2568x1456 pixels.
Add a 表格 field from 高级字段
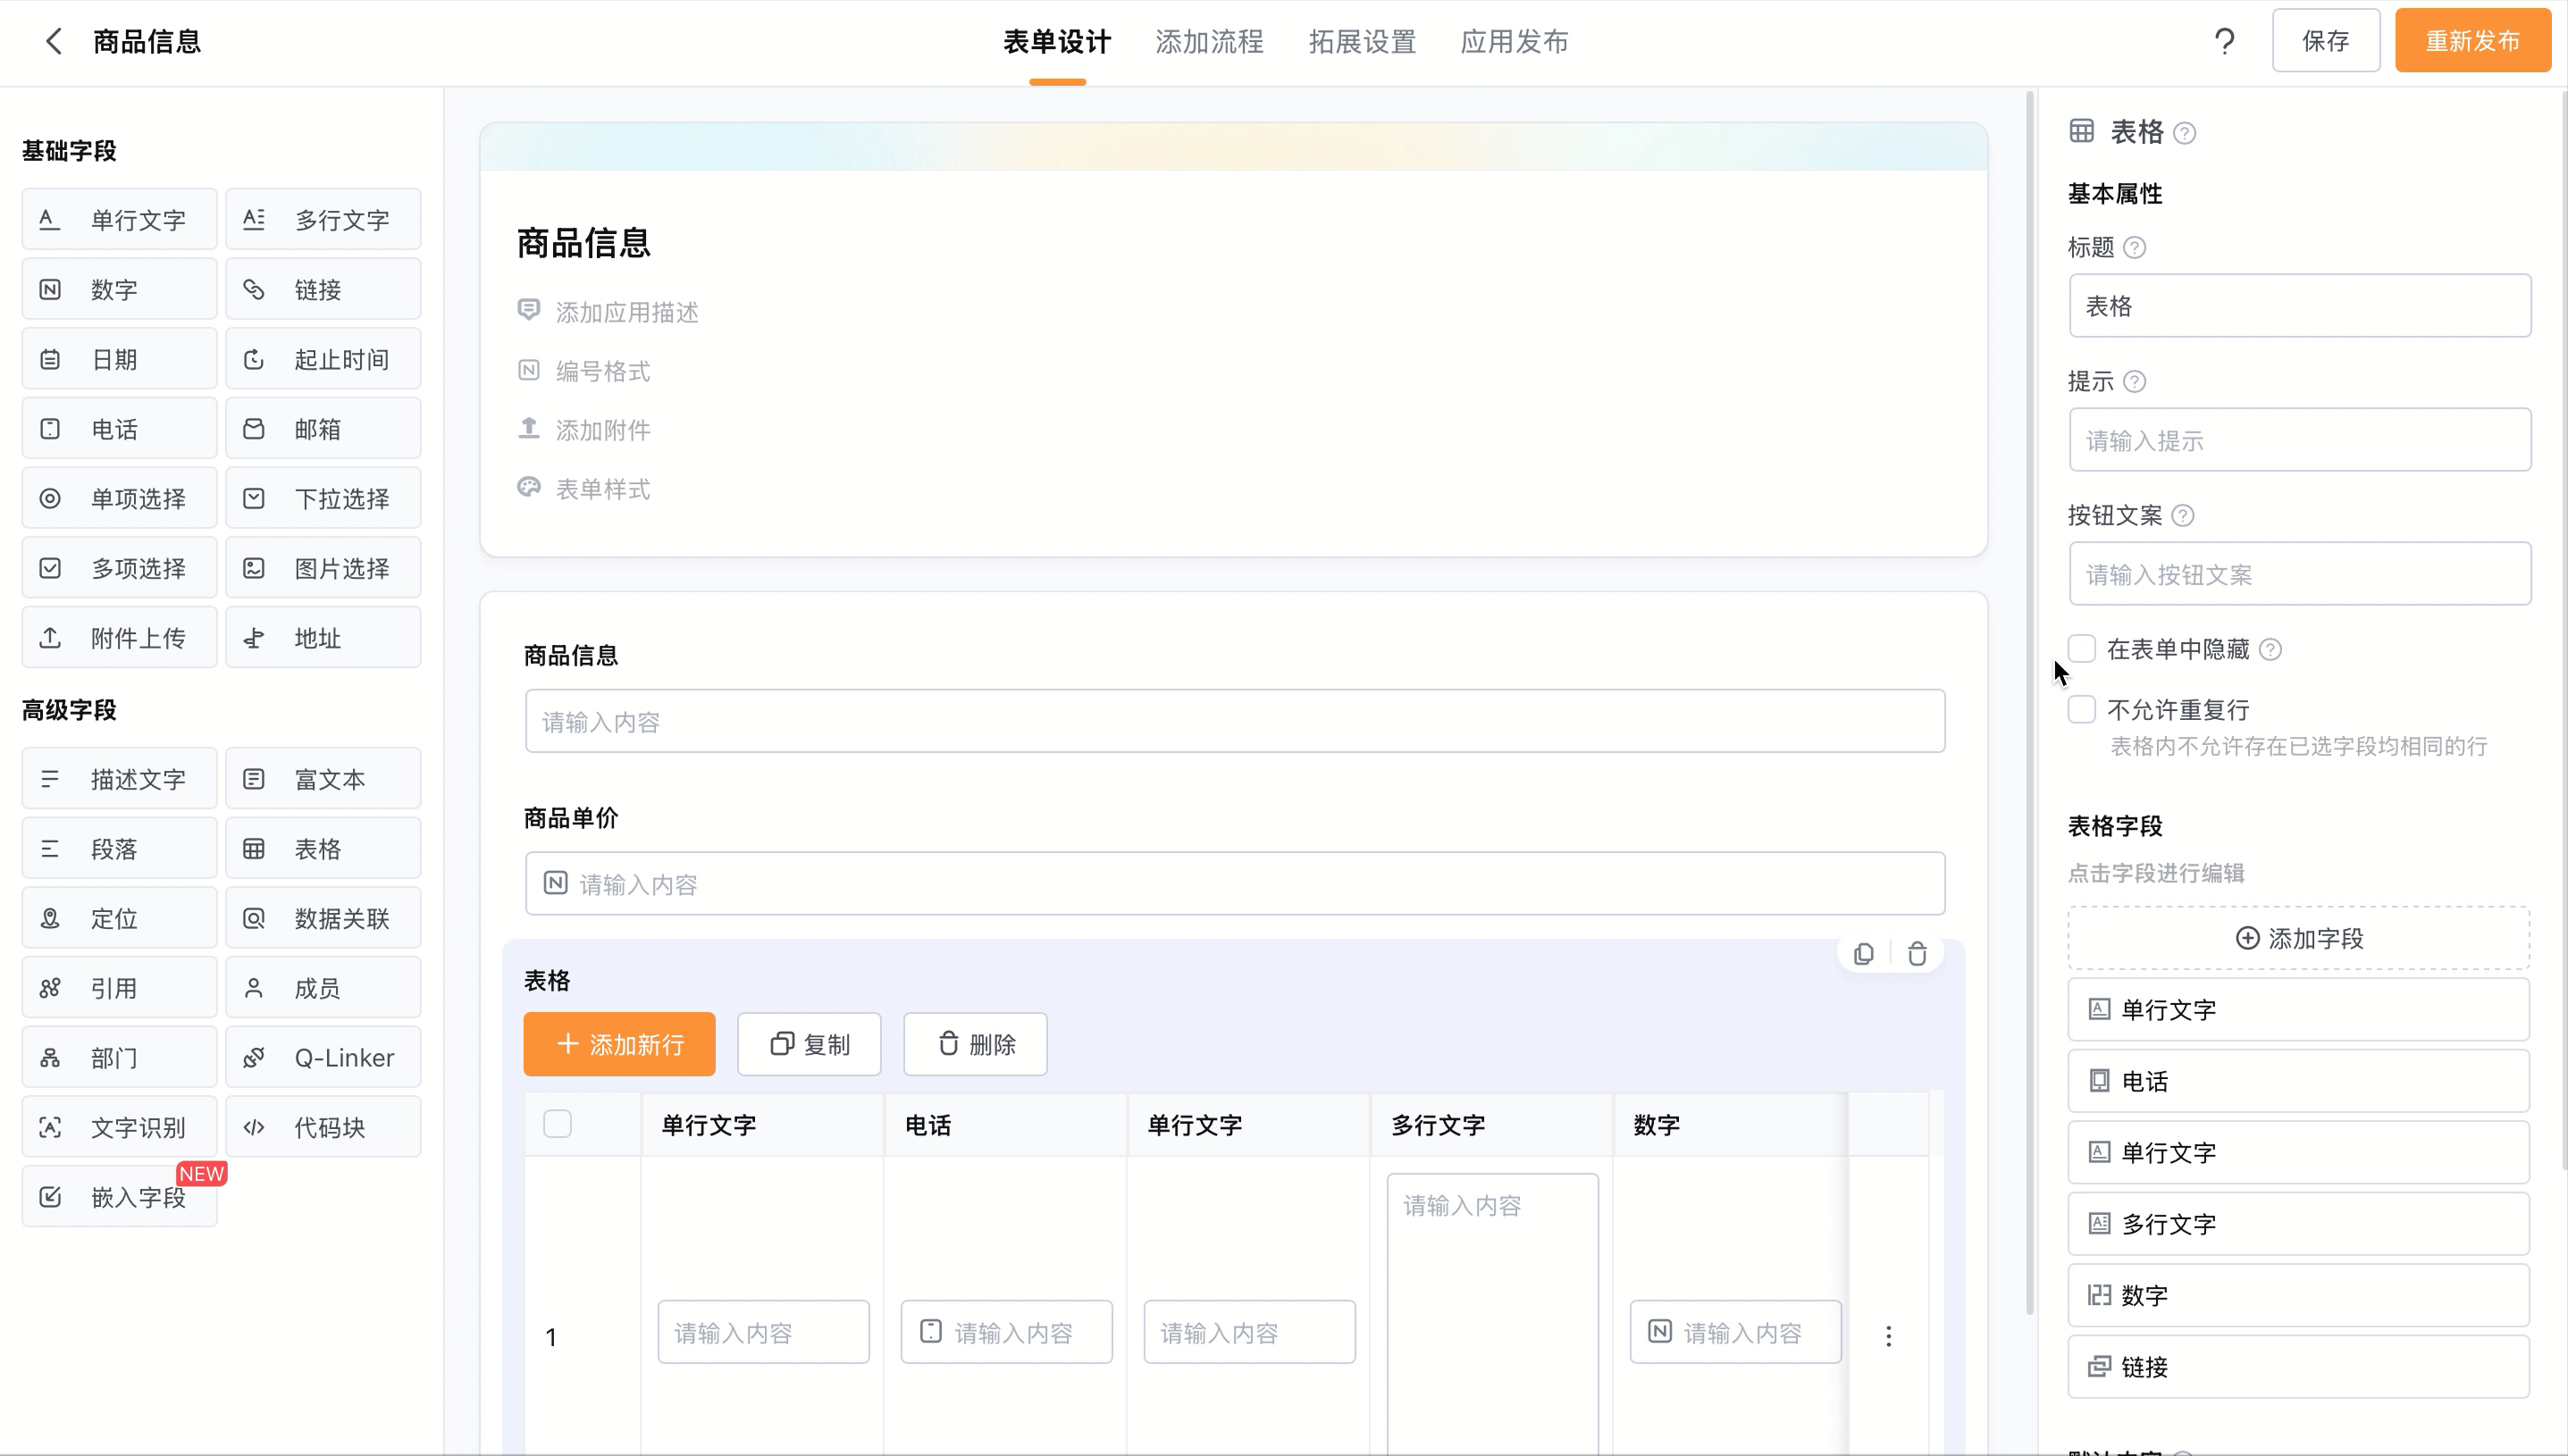pos(323,849)
